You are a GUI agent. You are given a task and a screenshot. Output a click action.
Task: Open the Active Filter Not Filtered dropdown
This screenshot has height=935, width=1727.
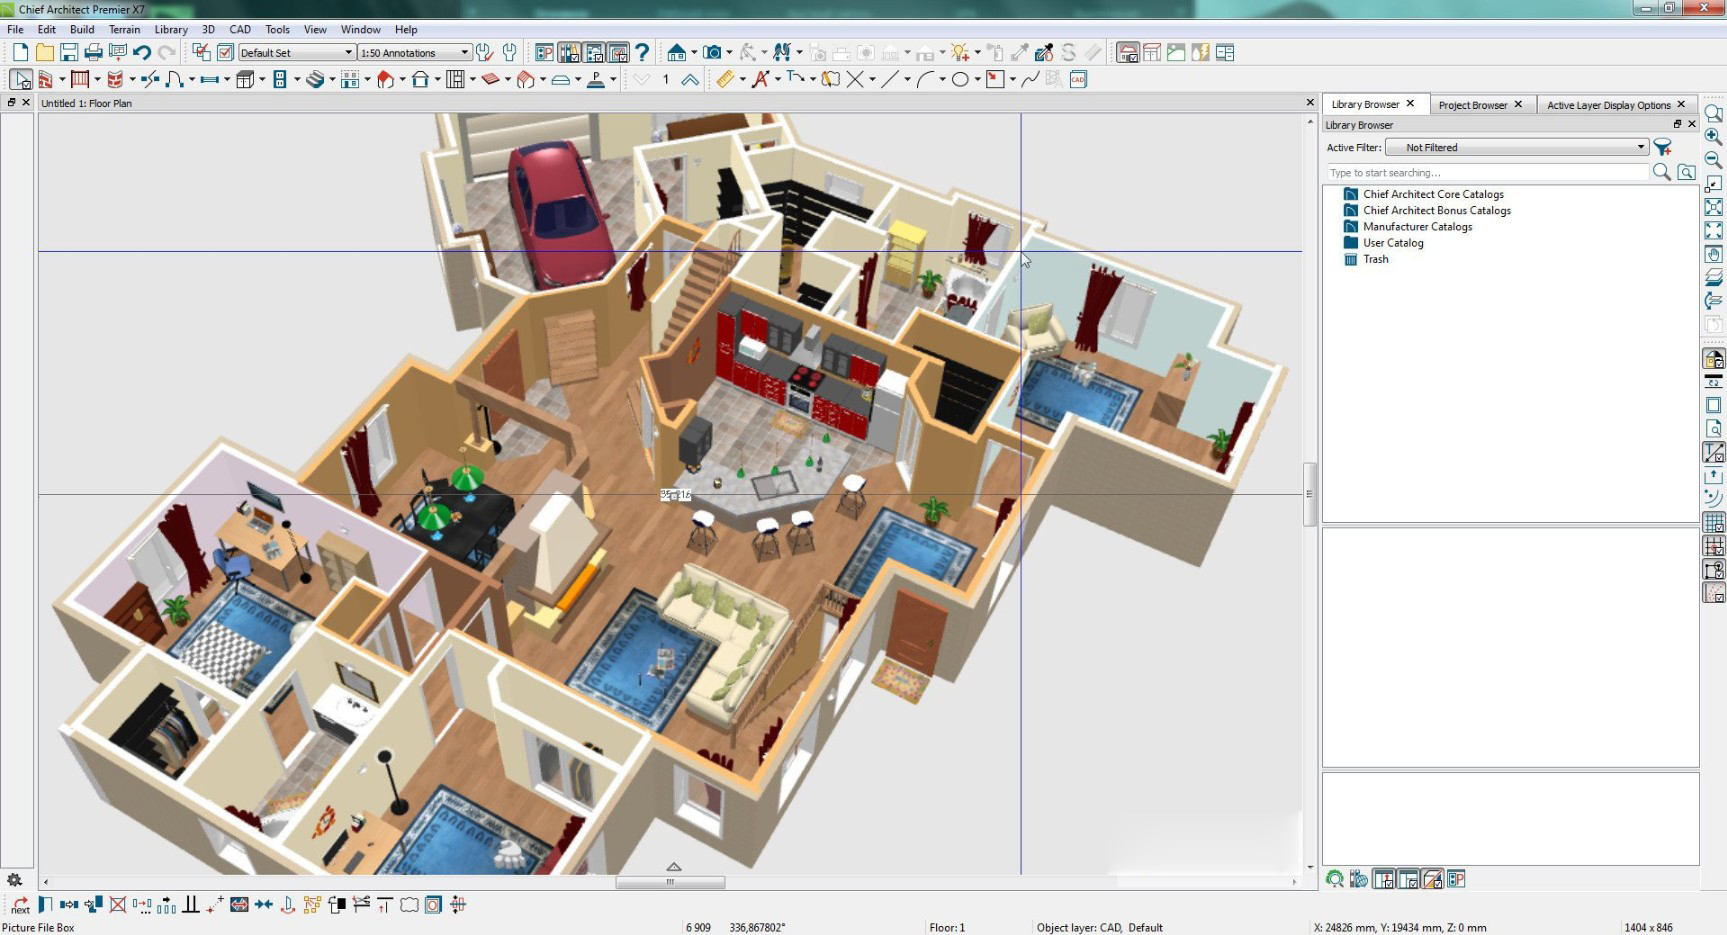1516,147
